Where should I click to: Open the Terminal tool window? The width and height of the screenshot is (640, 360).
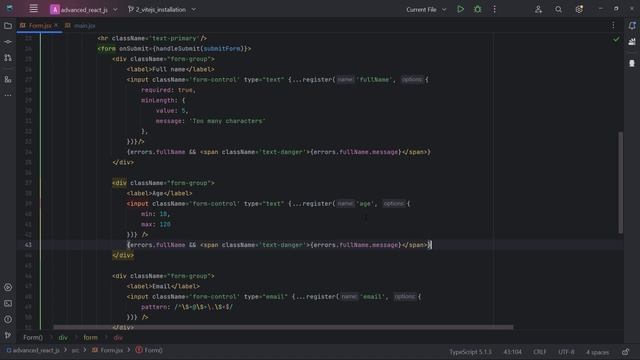tap(8, 303)
